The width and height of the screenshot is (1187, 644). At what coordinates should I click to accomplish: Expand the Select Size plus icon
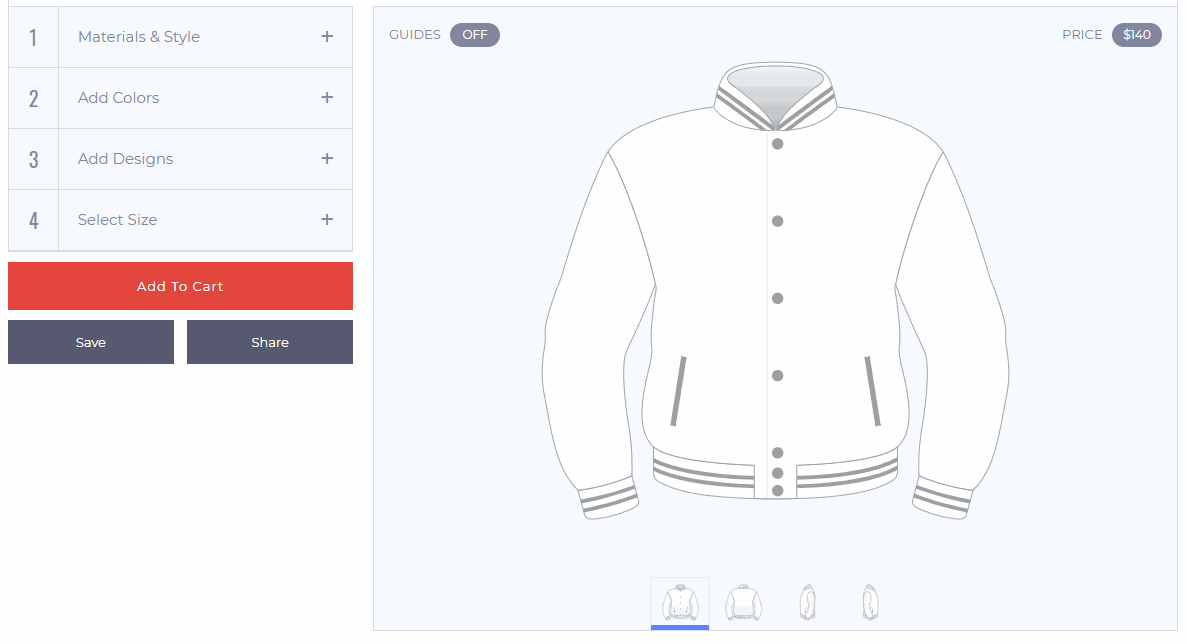coord(327,219)
